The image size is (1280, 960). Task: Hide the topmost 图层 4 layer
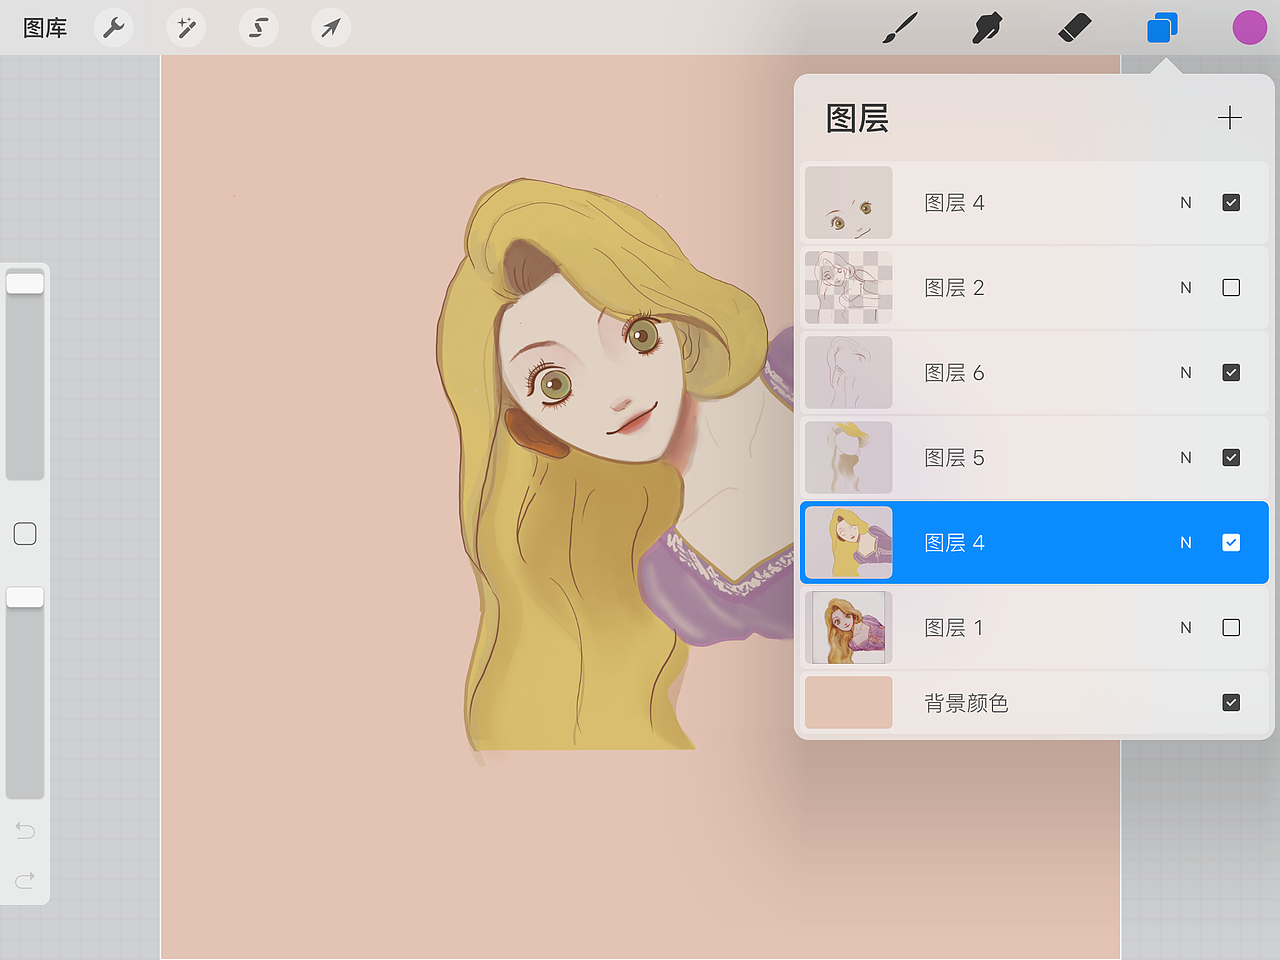point(1231,202)
